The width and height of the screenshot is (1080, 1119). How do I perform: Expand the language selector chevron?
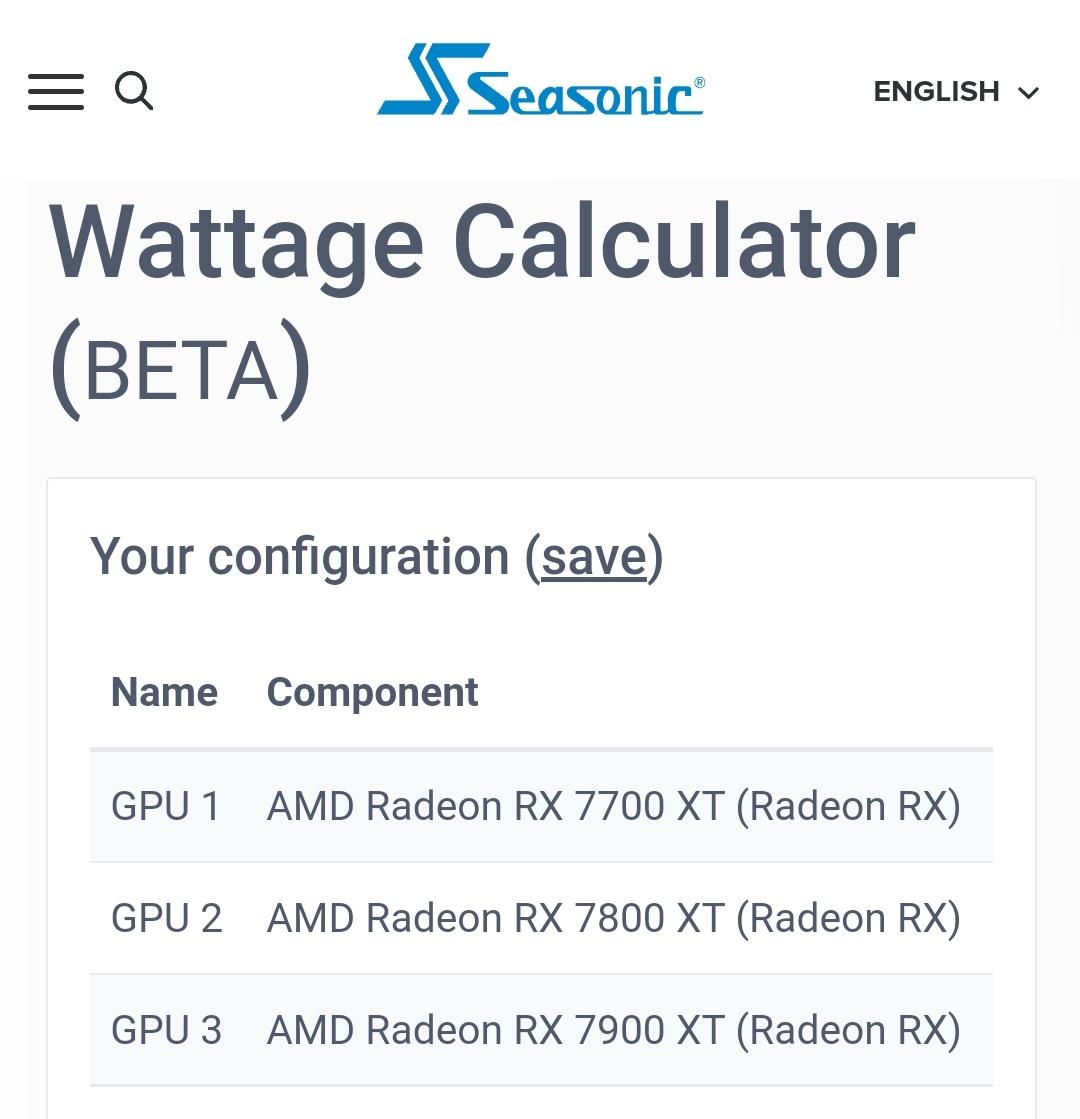coord(1028,93)
